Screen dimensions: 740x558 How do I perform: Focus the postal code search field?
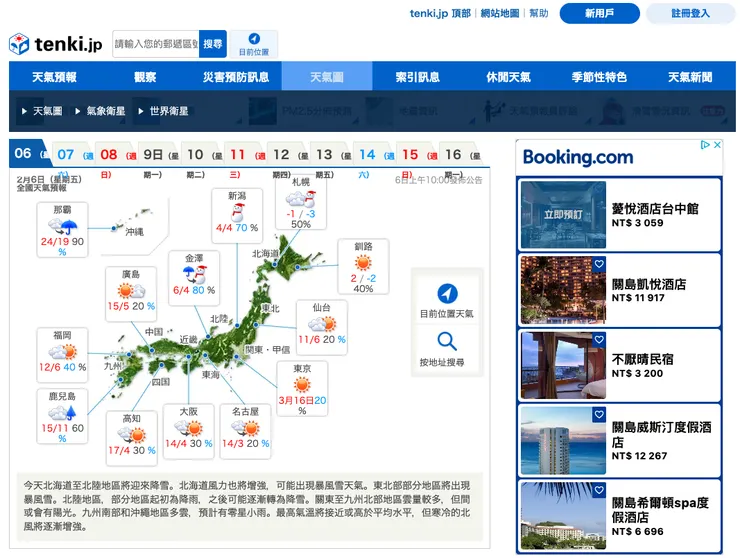pos(156,44)
